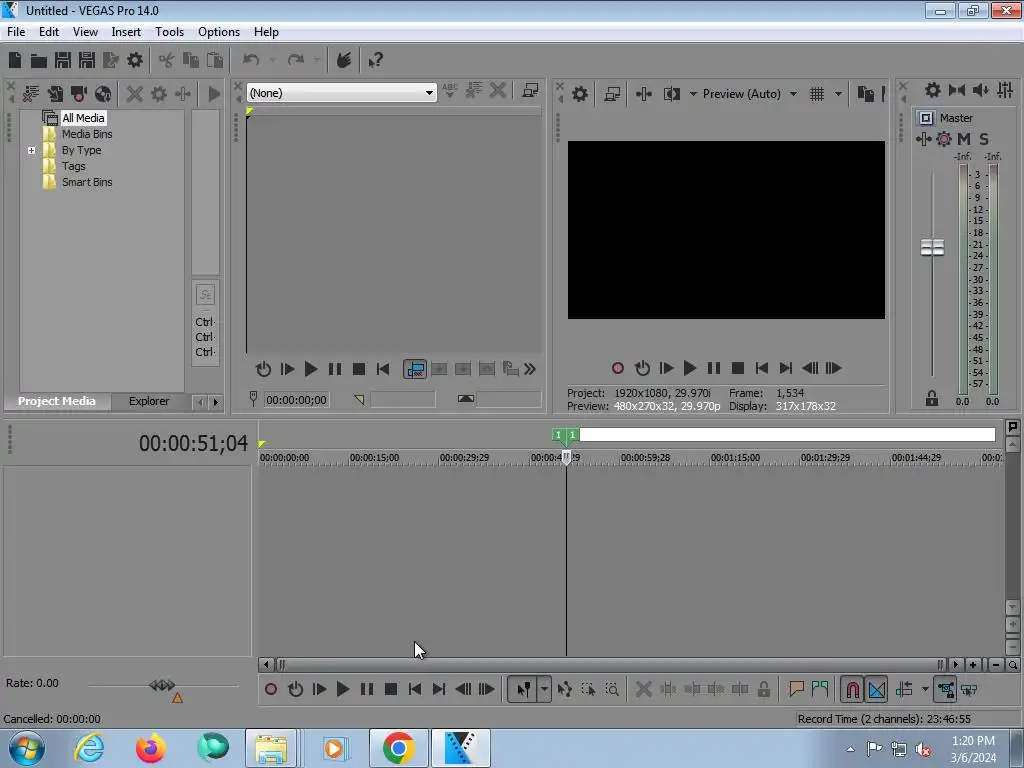Open undo history dropdown arrow
The image size is (1024, 768).
[272, 60]
